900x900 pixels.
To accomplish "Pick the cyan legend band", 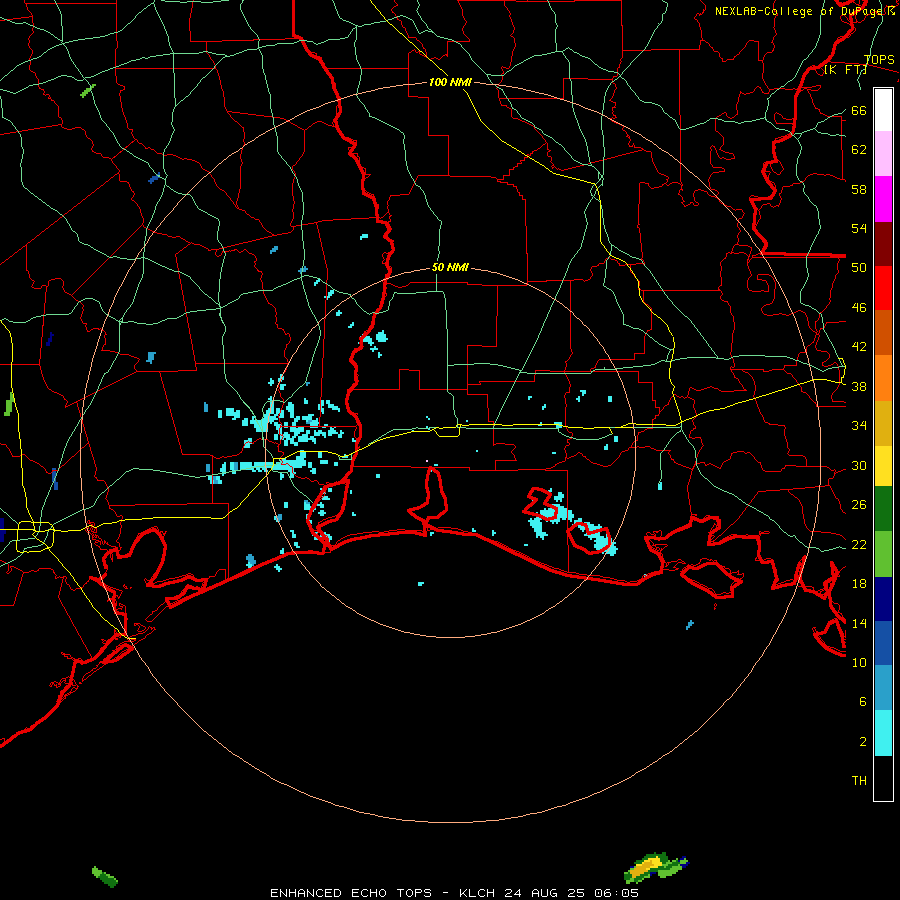I will 883,733.
